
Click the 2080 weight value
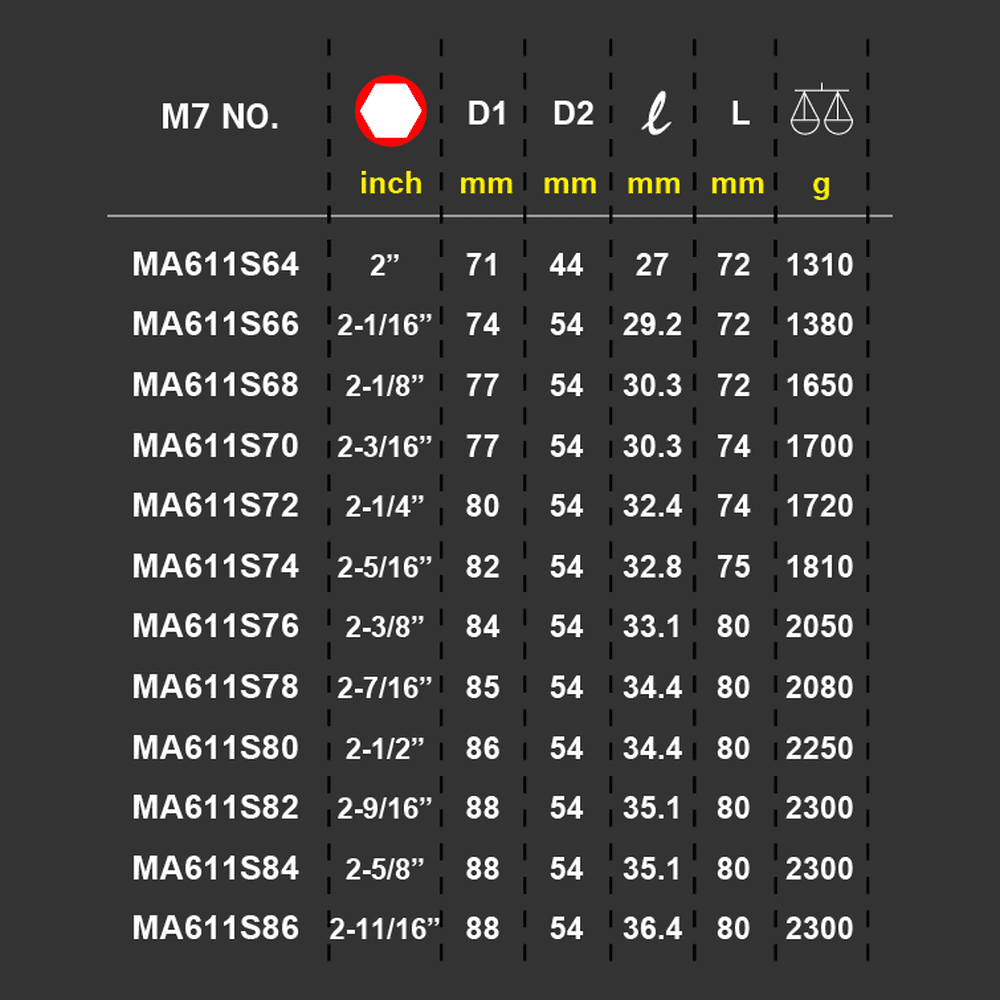click(820, 687)
